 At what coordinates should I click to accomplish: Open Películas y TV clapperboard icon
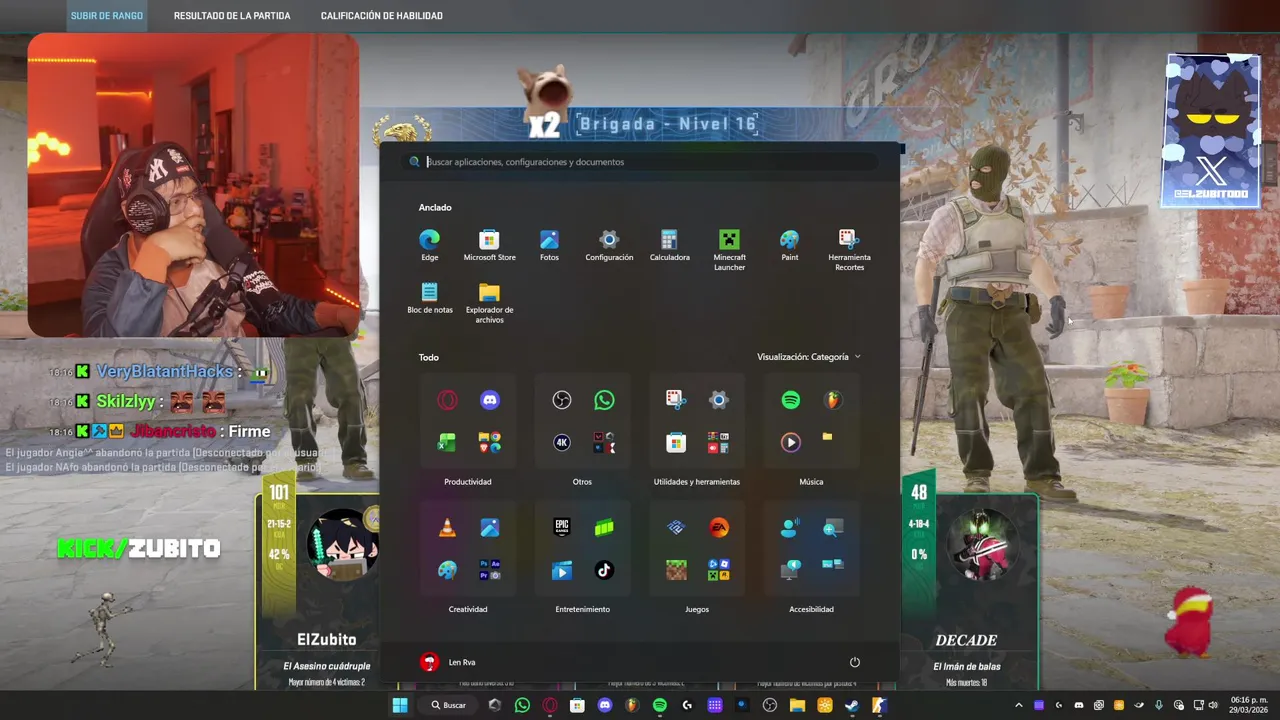click(x=562, y=570)
